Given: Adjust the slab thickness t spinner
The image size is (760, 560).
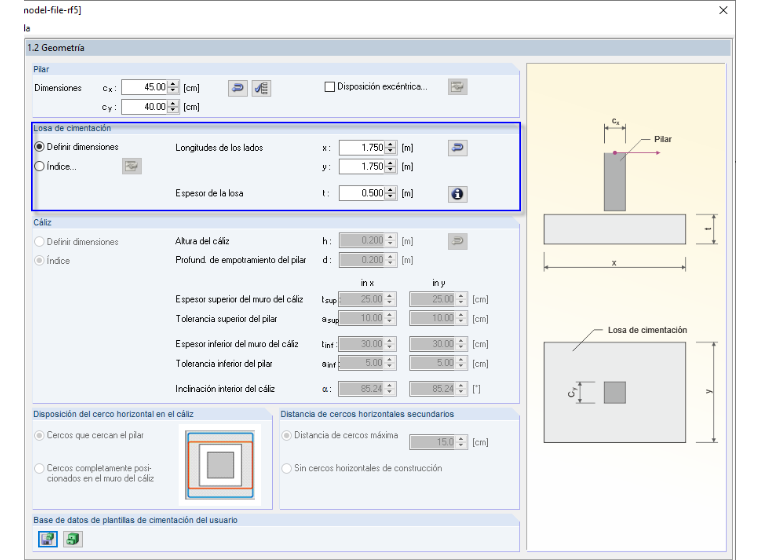Looking at the screenshot, I should click(x=391, y=193).
